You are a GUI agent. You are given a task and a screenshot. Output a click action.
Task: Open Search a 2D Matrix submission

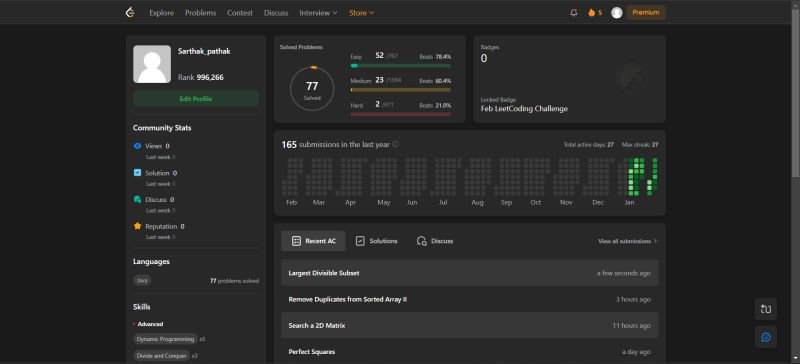click(x=470, y=325)
